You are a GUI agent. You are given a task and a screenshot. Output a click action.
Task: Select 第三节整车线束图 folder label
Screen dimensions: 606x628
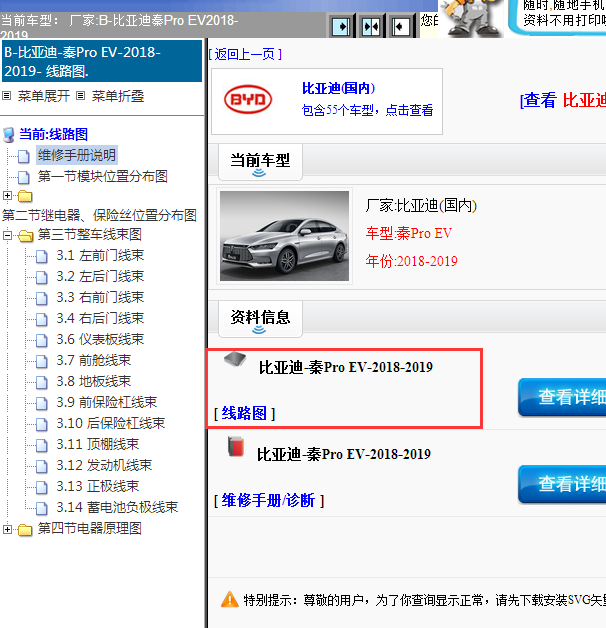click(x=90, y=234)
